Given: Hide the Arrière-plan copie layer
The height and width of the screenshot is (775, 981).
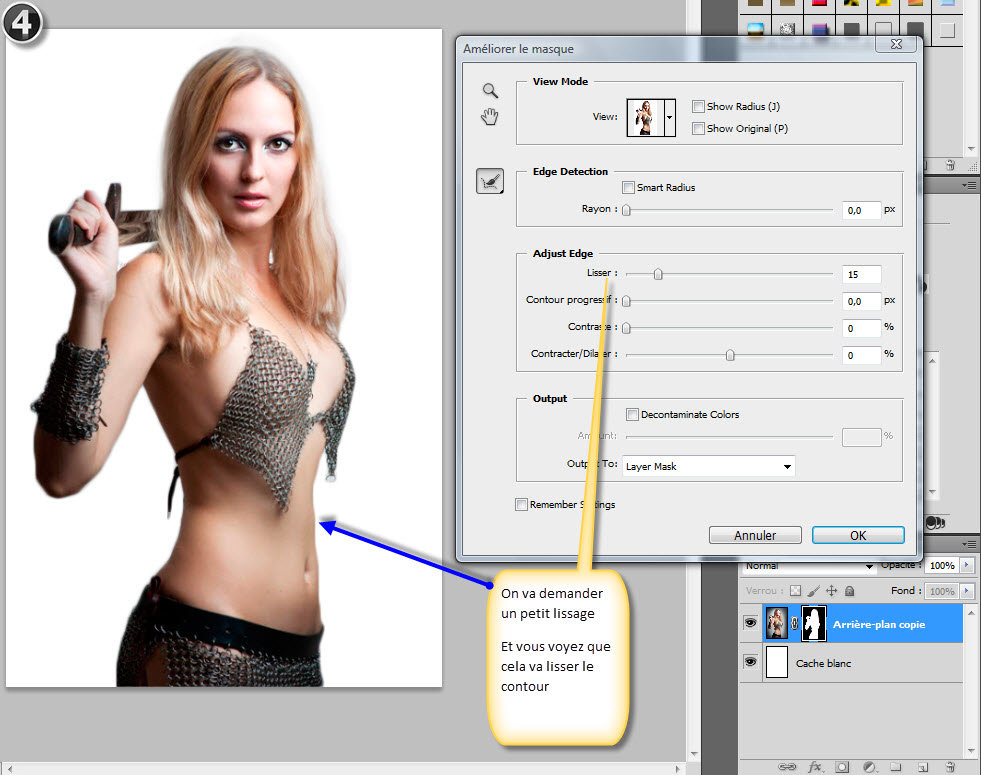Looking at the screenshot, I should pyautogui.click(x=750, y=623).
